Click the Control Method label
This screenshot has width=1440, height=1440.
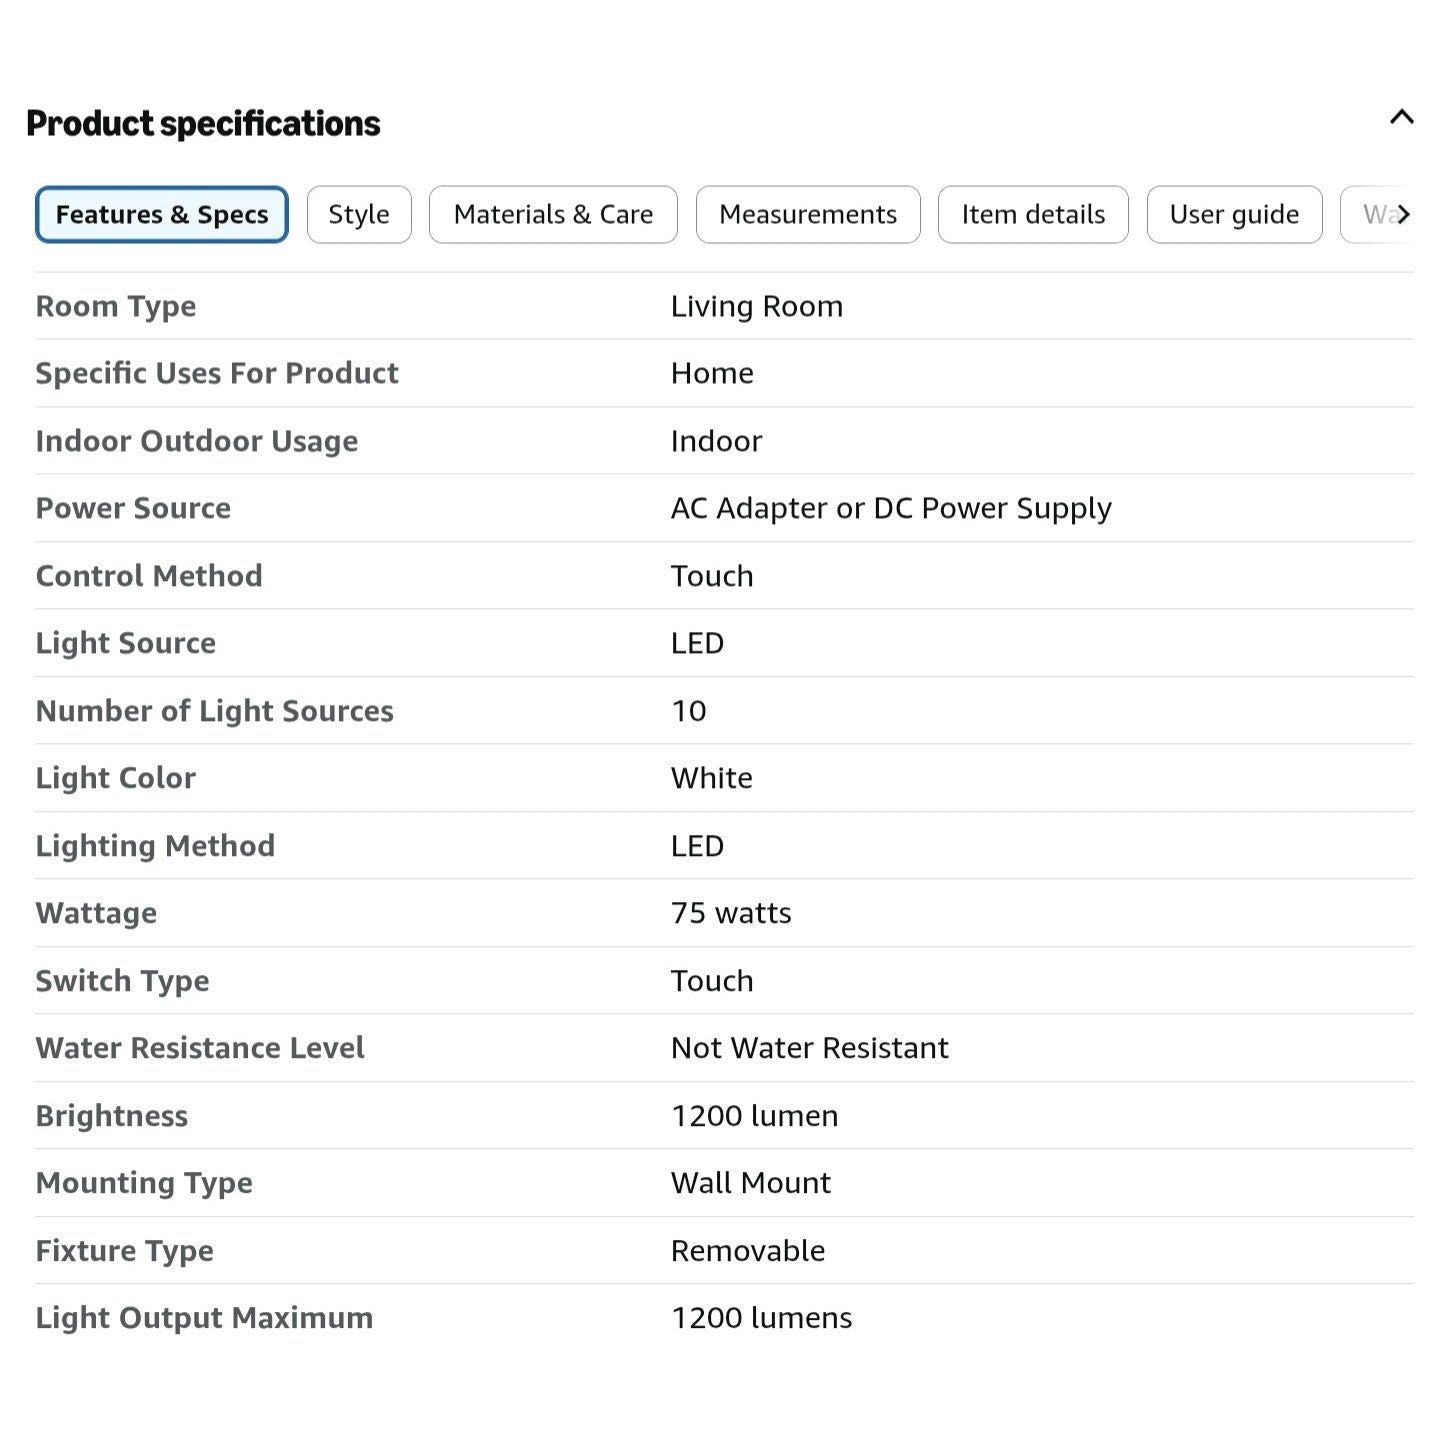tap(149, 576)
